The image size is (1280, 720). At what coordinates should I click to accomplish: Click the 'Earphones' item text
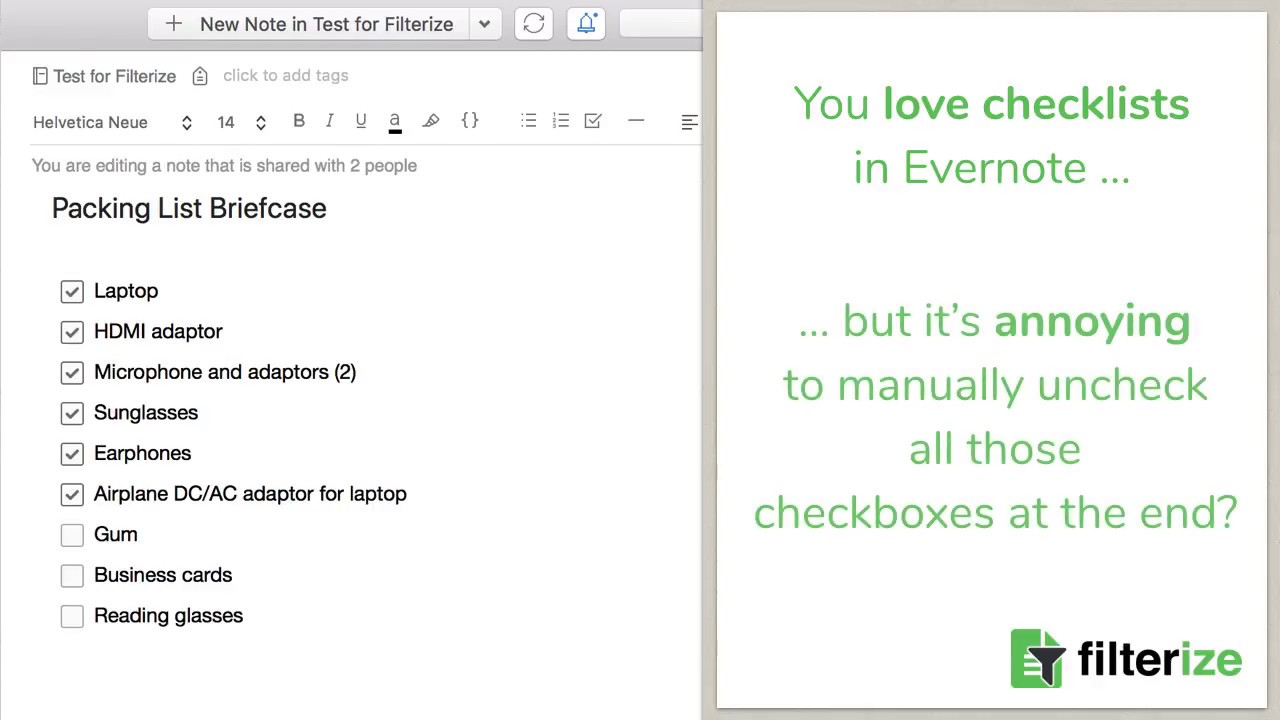142,453
